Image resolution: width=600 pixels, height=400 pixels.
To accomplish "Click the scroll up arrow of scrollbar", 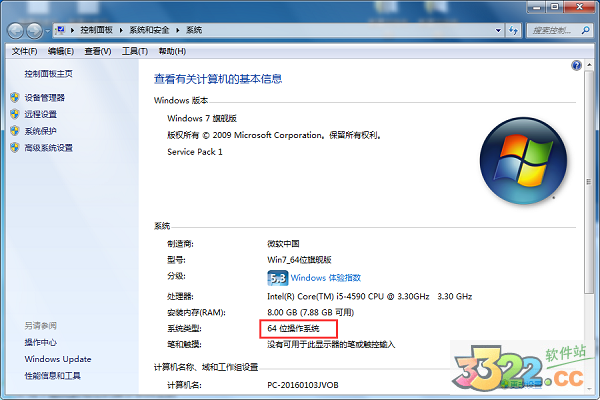I will pos(589,65).
